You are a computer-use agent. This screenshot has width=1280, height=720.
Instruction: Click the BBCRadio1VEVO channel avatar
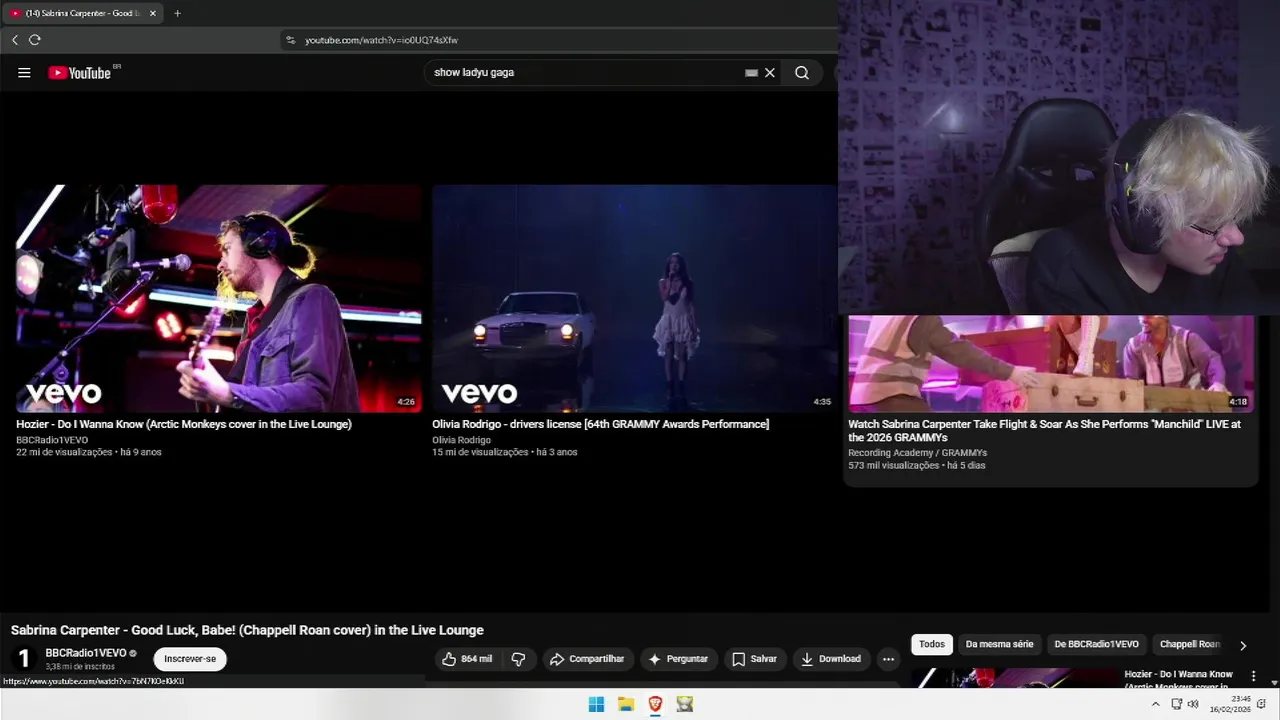click(24, 659)
